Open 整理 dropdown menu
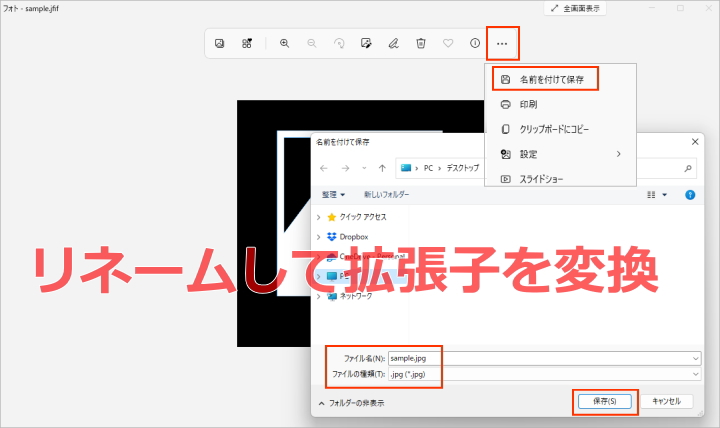 [333, 195]
